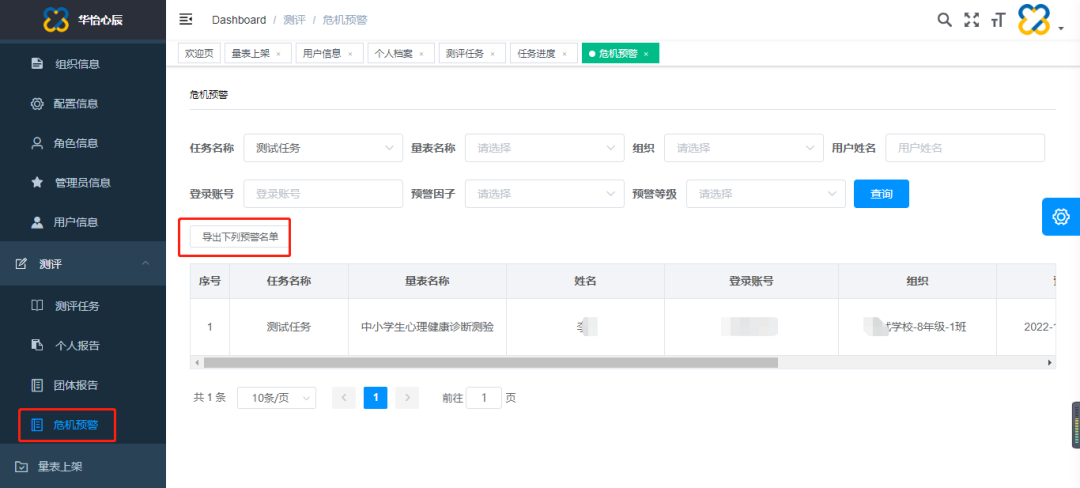This screenshot has width=1080, height=488.
Task: Click the 个人报告 document icon
Action: point(37,345)
